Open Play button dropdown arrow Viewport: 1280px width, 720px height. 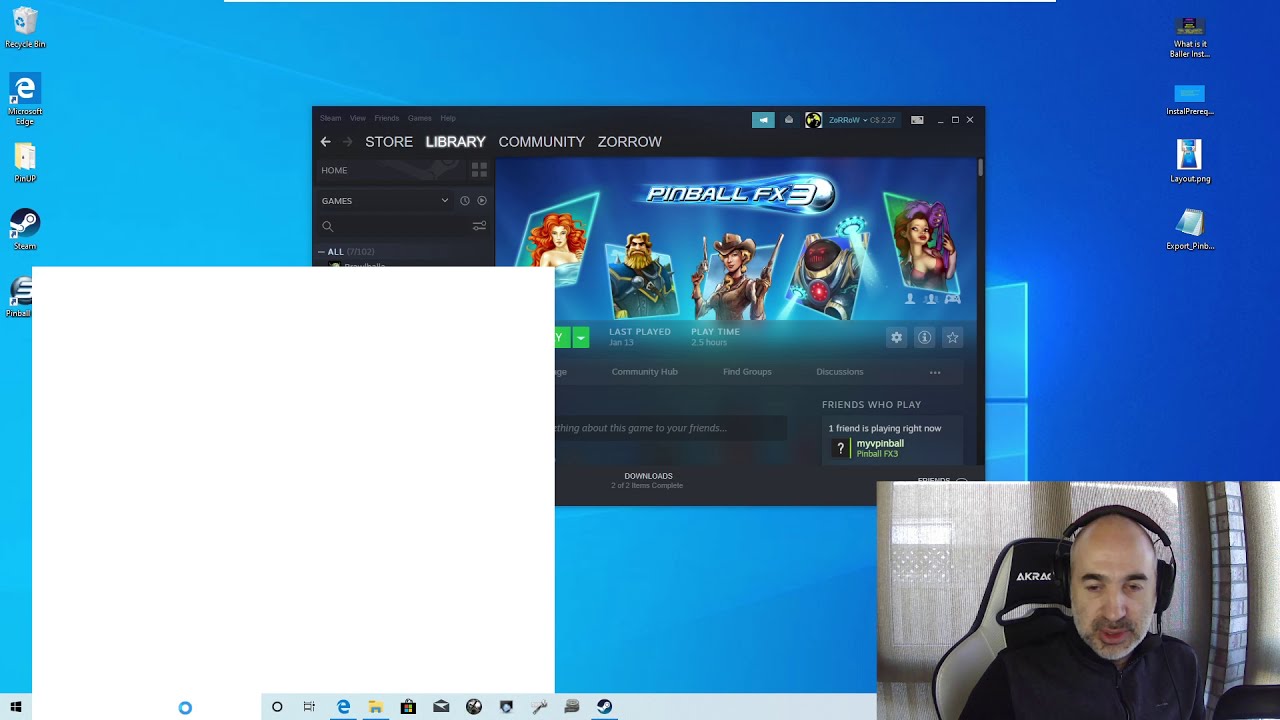pyautogui.click(x=580, y=338)
